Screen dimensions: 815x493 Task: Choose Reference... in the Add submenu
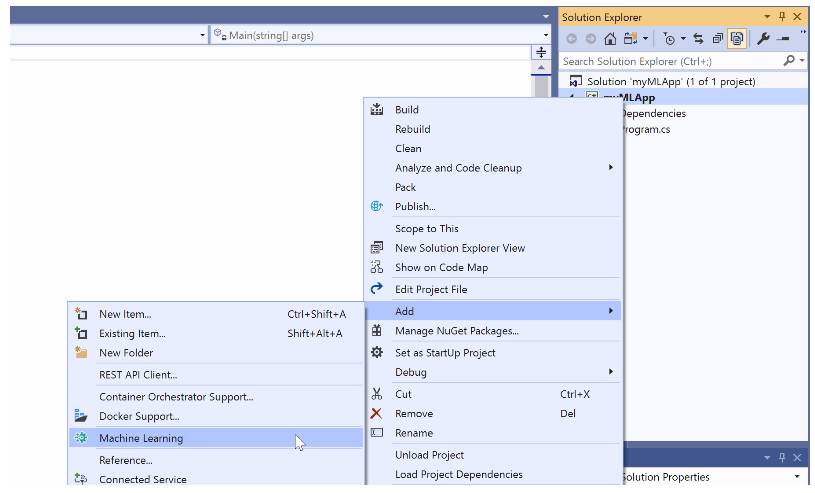click(216, 460)
